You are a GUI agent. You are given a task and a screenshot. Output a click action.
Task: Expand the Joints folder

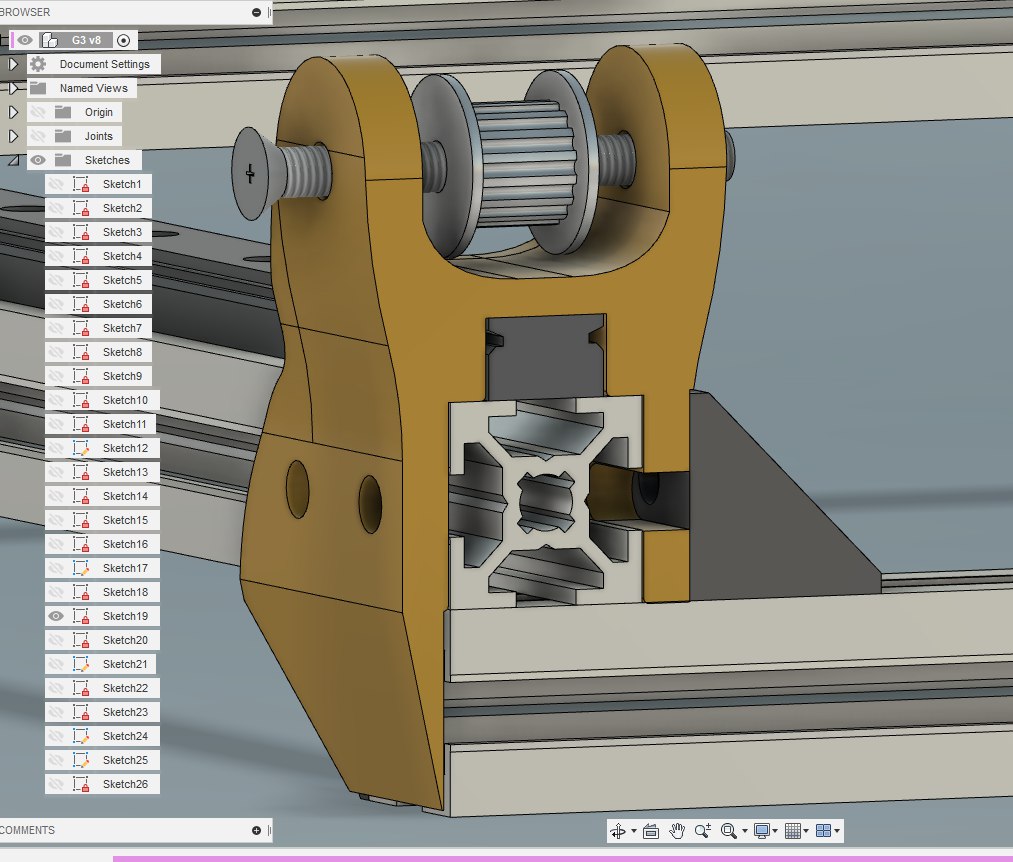point(13,136)
